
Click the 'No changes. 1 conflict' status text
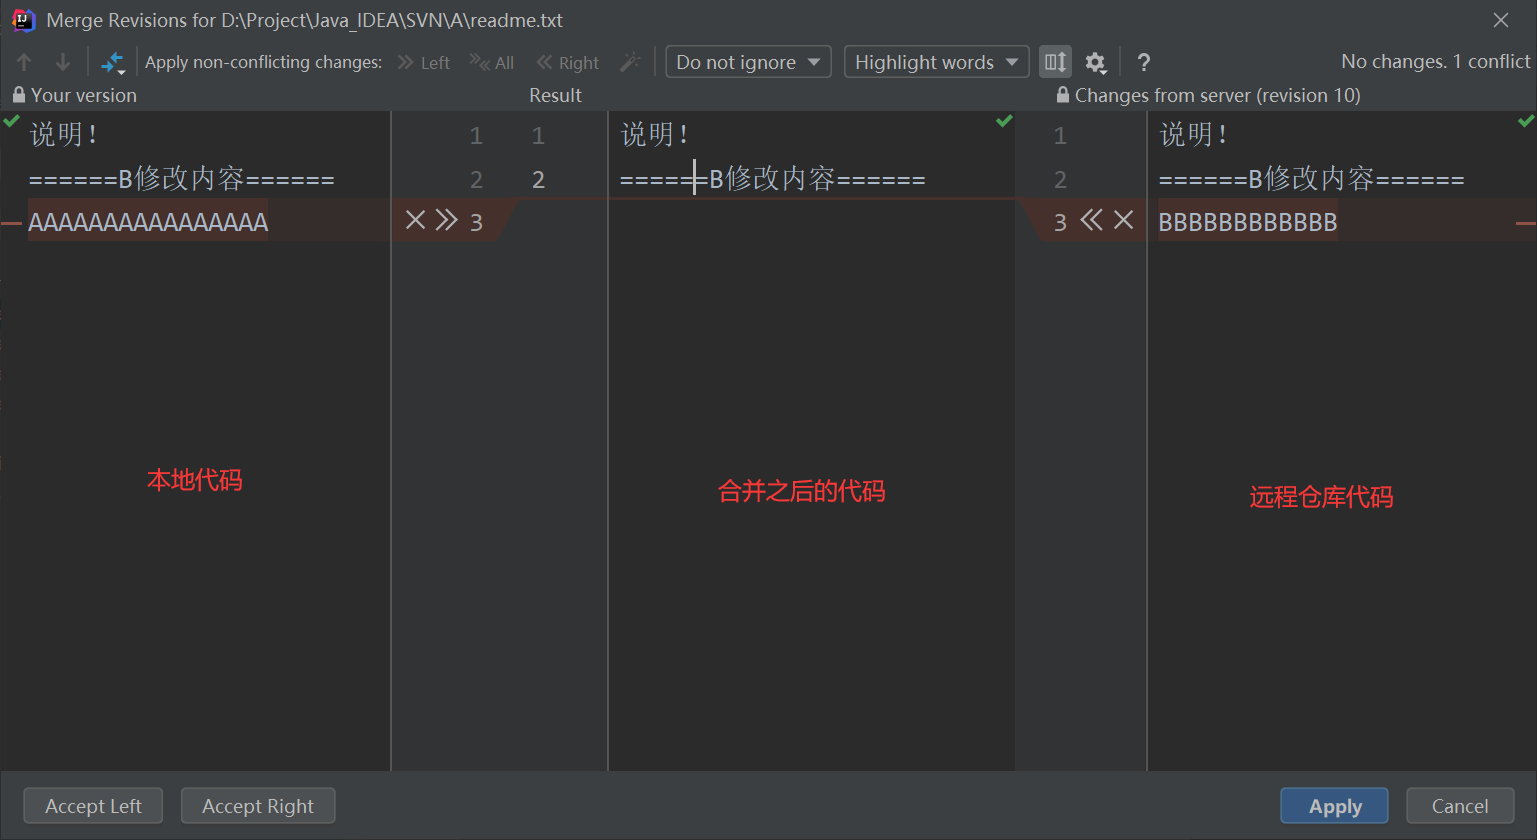(1436, 62)
